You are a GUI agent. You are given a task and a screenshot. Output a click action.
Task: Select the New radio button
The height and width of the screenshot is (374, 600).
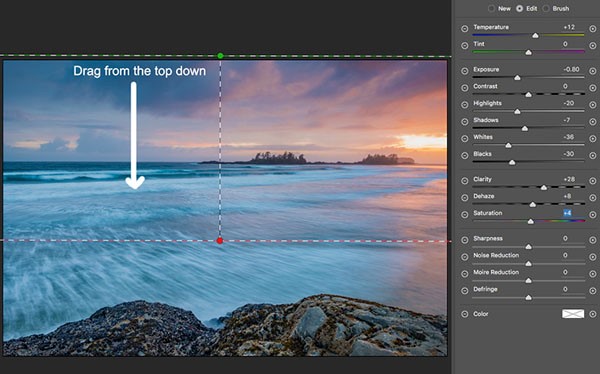pyautogui.click(x=491, y=8)
